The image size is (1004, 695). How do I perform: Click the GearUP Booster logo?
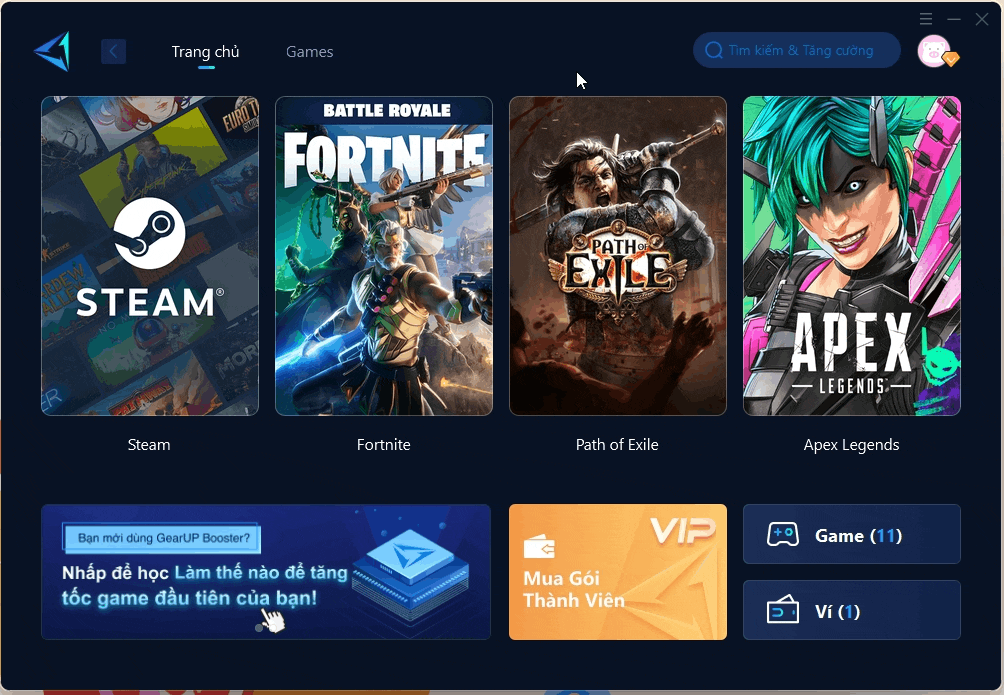[x=52, y=51]
